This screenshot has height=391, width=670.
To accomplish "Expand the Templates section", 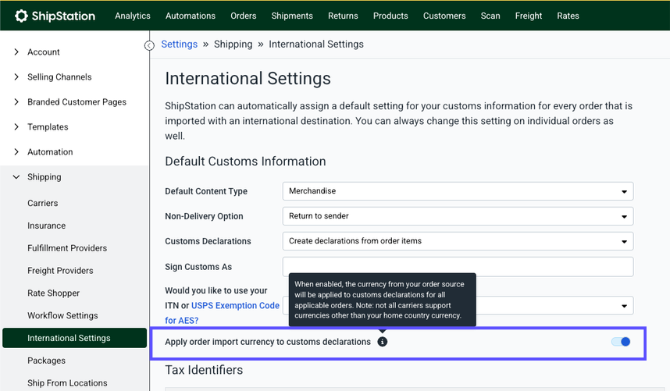I will (17, 127).
